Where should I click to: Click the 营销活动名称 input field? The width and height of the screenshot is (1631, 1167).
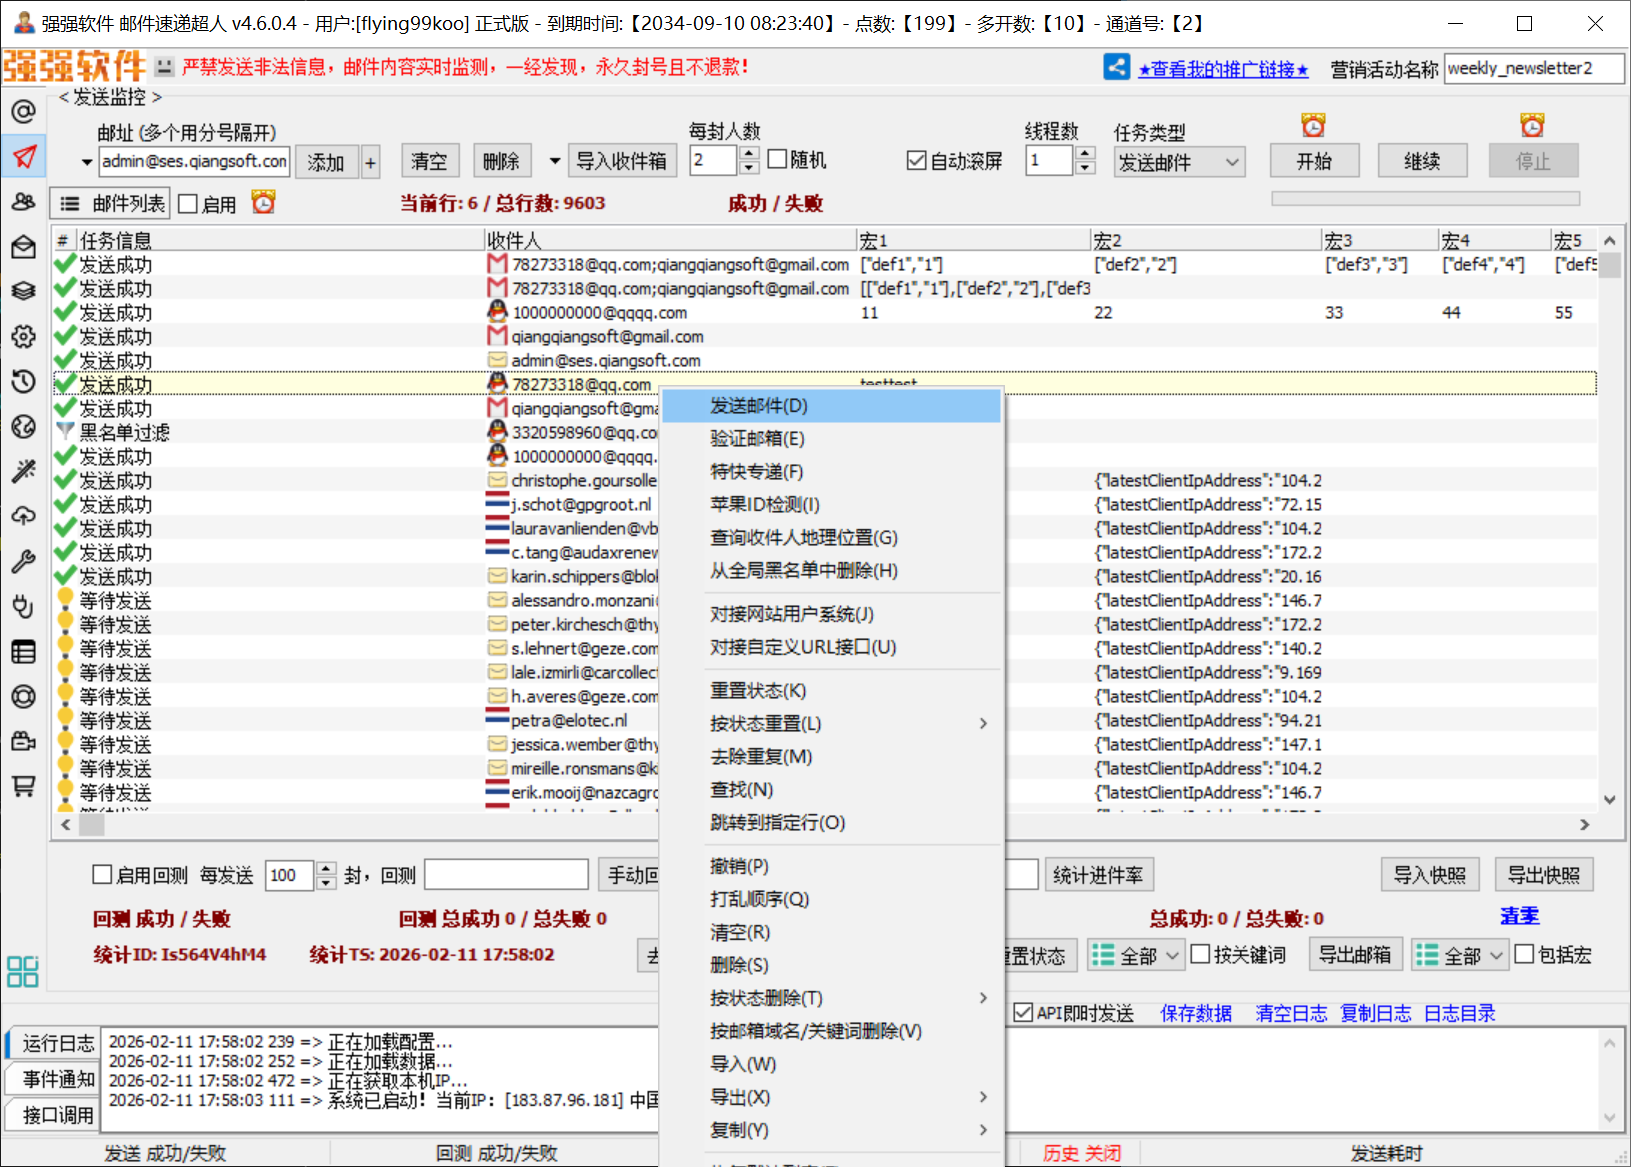1533,69
